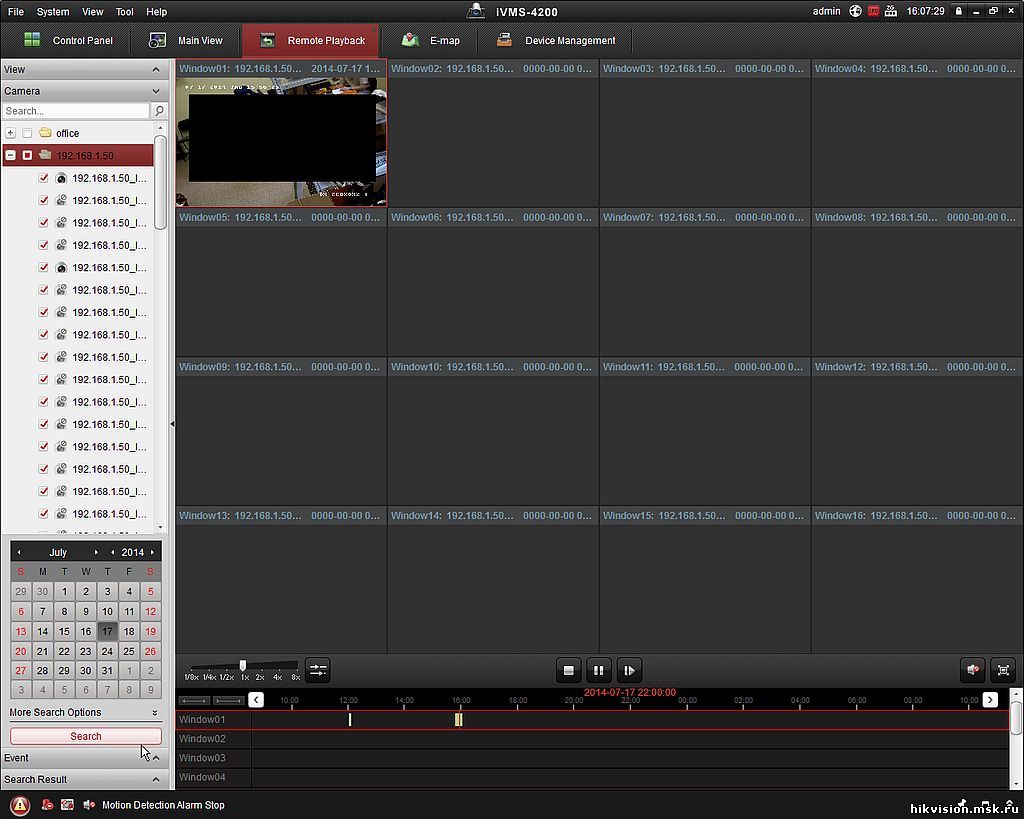This screenshot has width=1024, height=819.
Task: Expand the office group tree node
Action: (10, 133)
